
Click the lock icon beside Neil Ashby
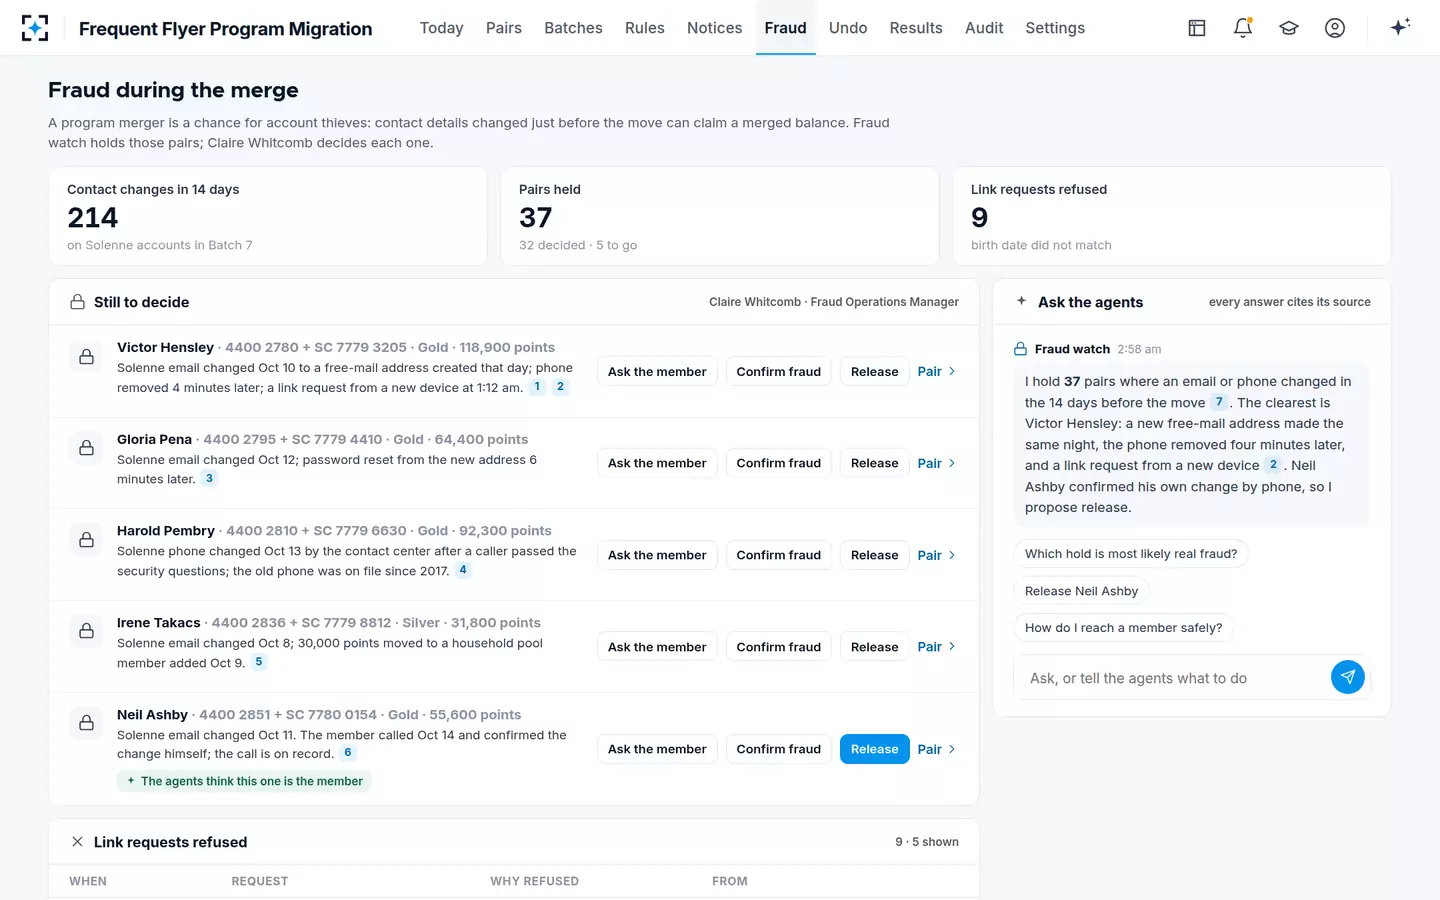[x=87, y=723]
